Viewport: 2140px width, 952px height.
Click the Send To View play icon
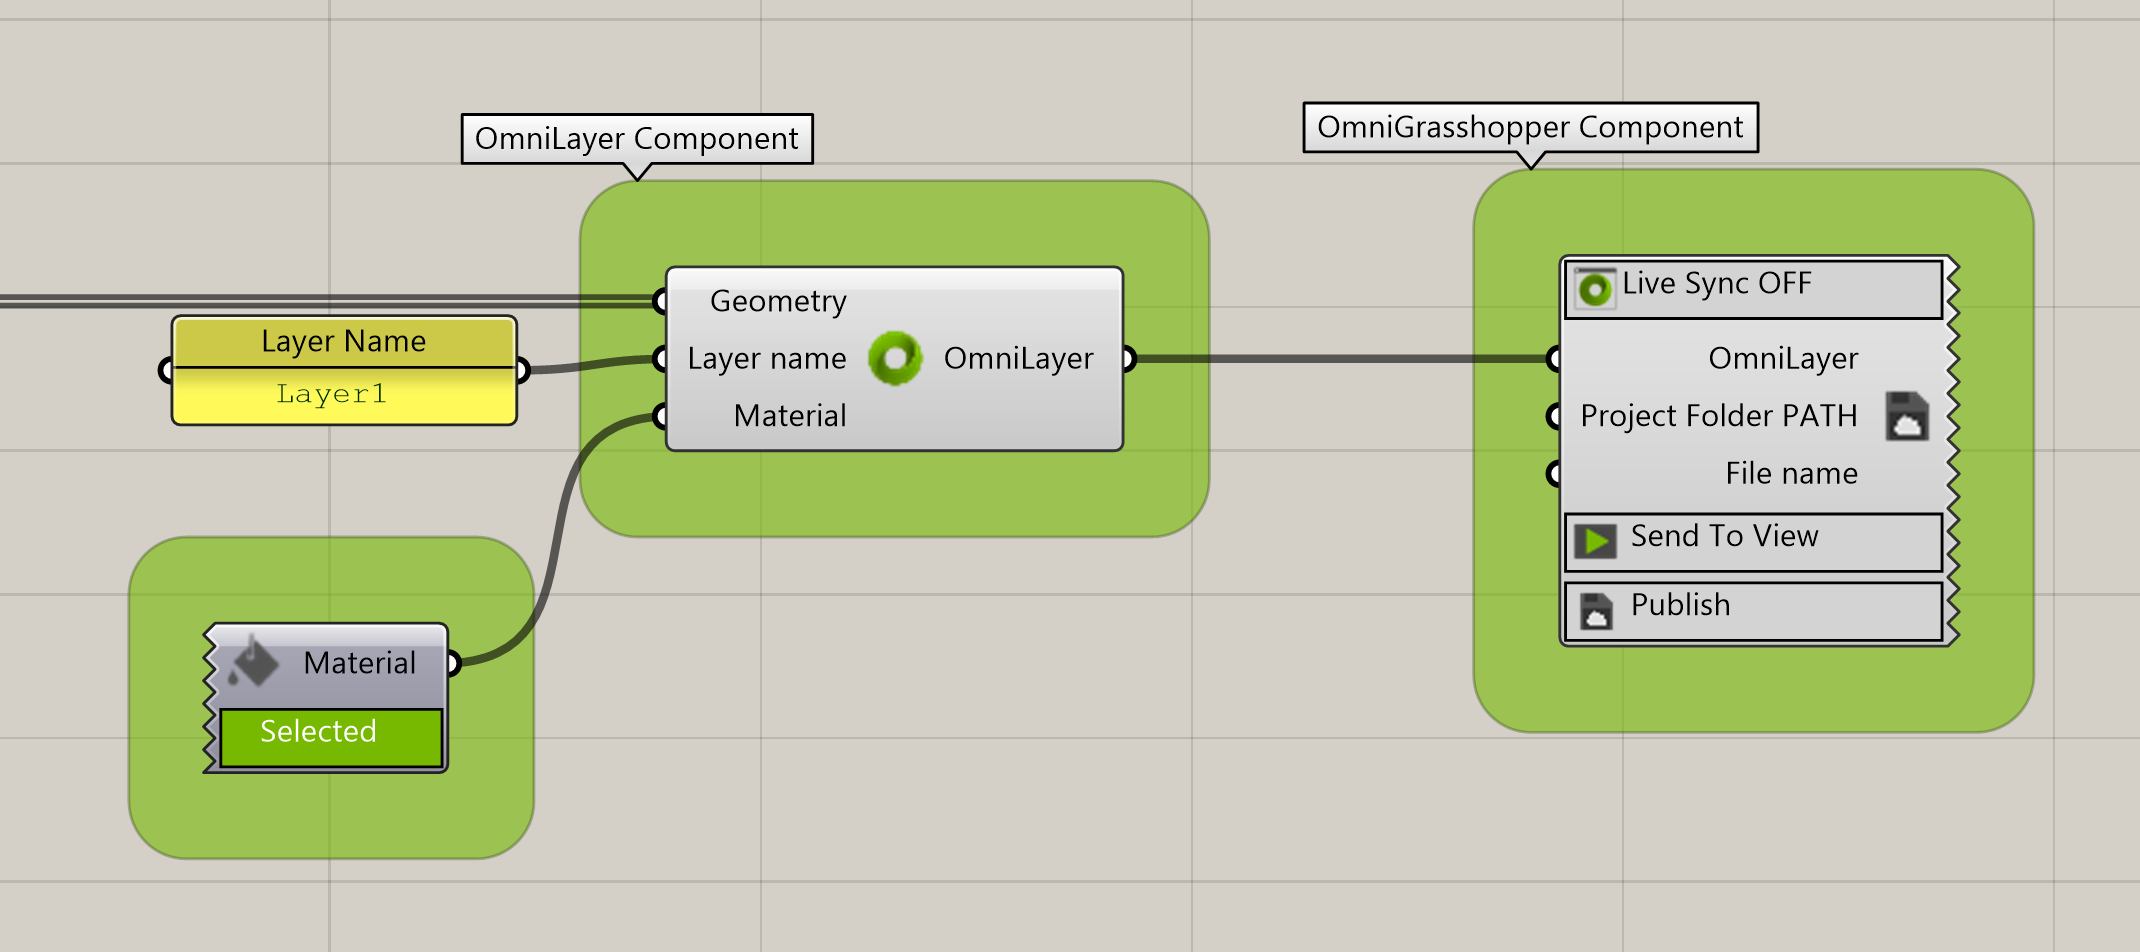1596,541
